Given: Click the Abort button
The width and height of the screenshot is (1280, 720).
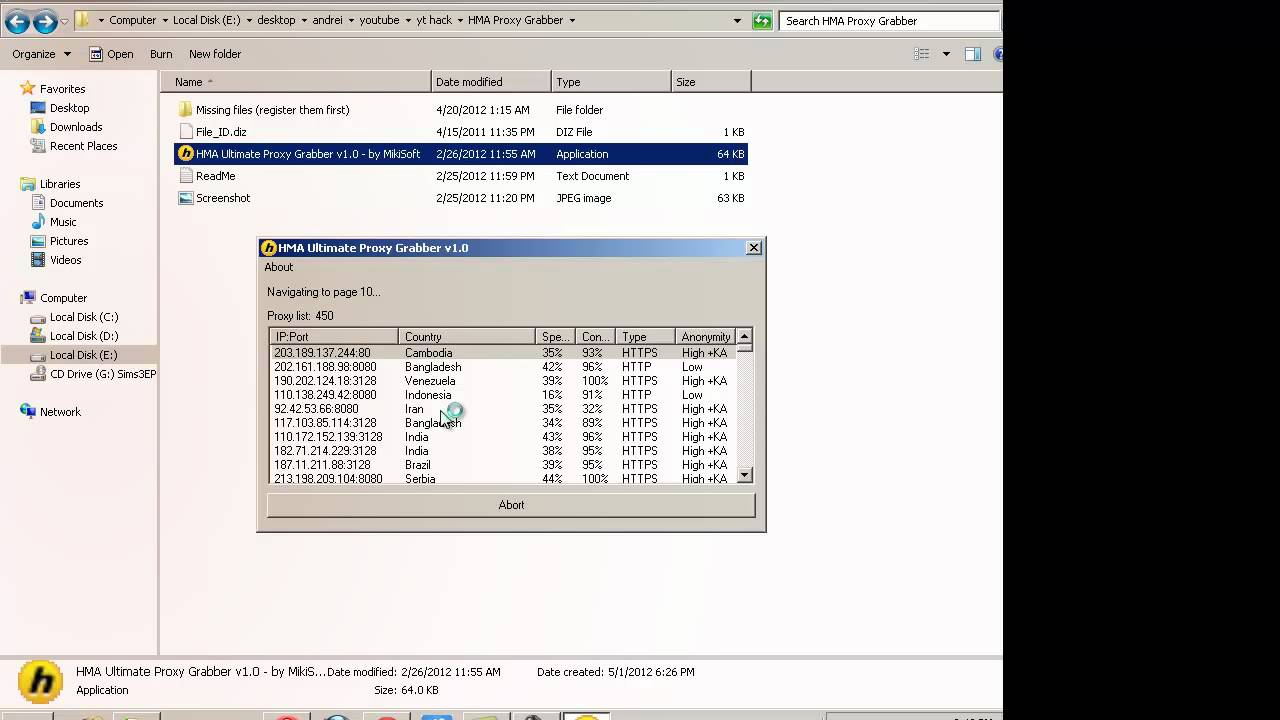Looking at the screenshot, I should click(511, 505).
